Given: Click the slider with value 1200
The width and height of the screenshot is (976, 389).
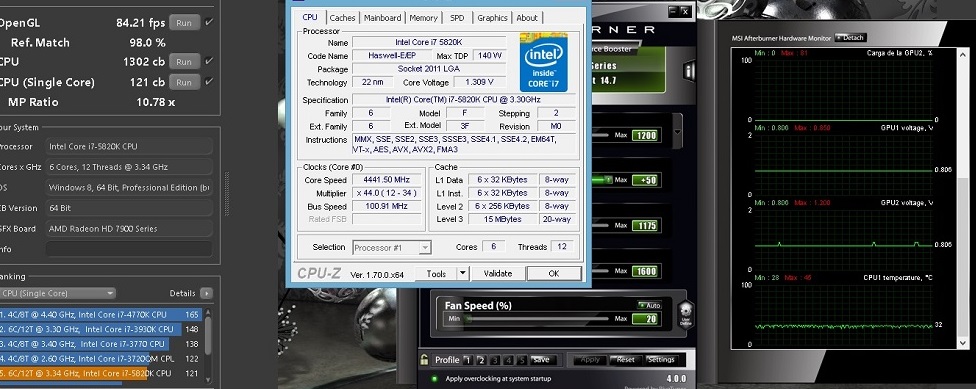Looking at the screenshot, I should click(x=601, y=135).
